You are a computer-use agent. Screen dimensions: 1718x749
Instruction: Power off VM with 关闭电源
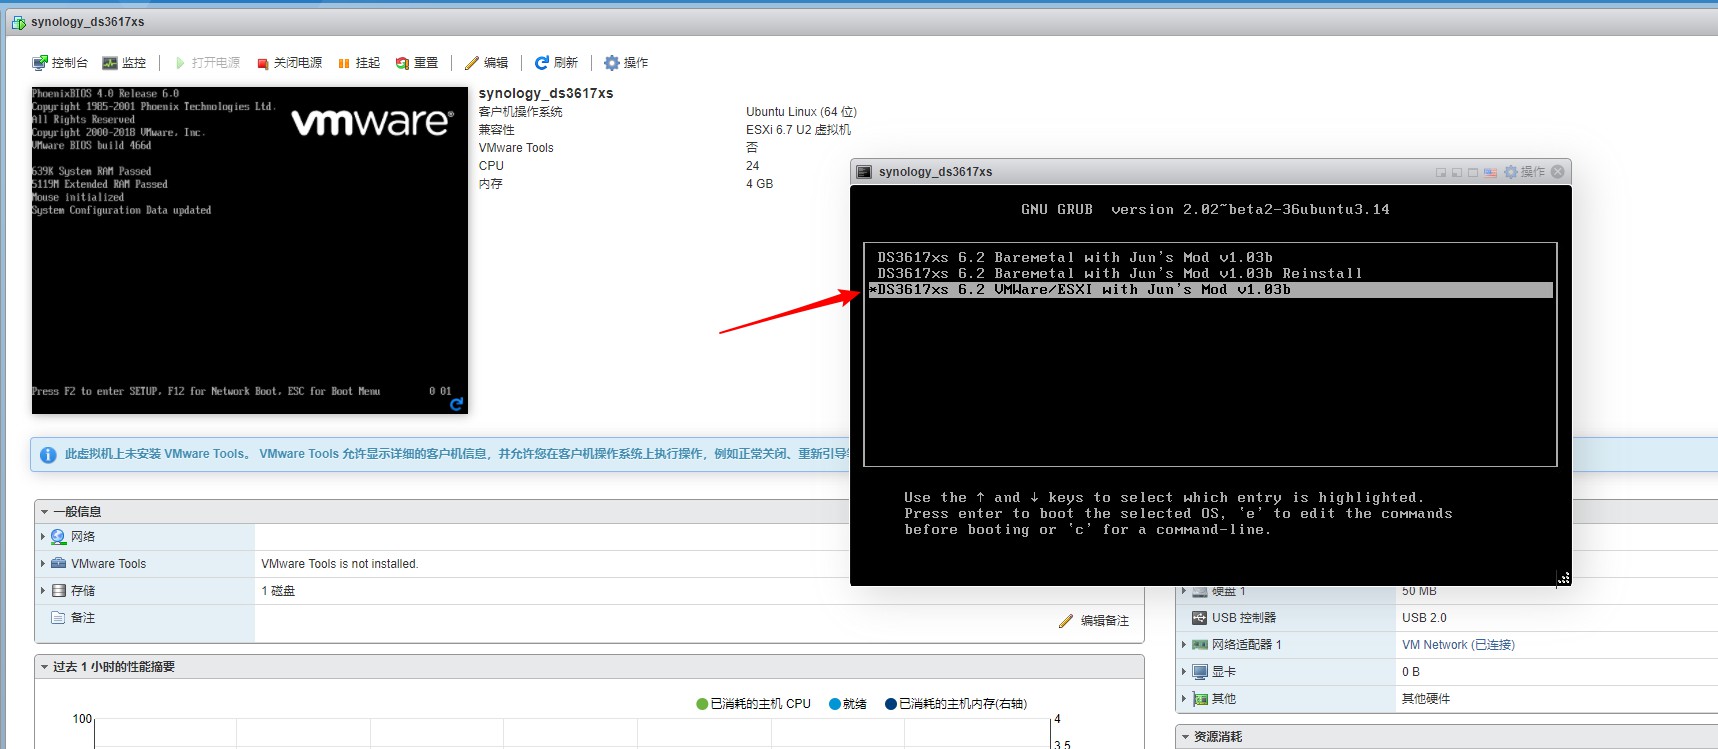pos(289,63)
